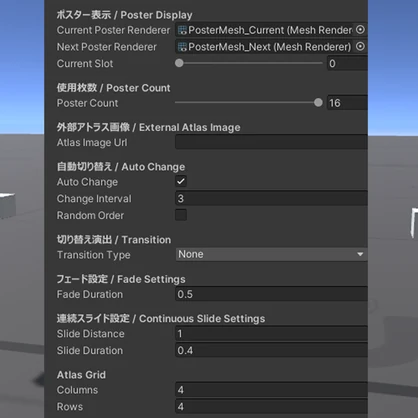Click the Transition Type label

(94, 255)
